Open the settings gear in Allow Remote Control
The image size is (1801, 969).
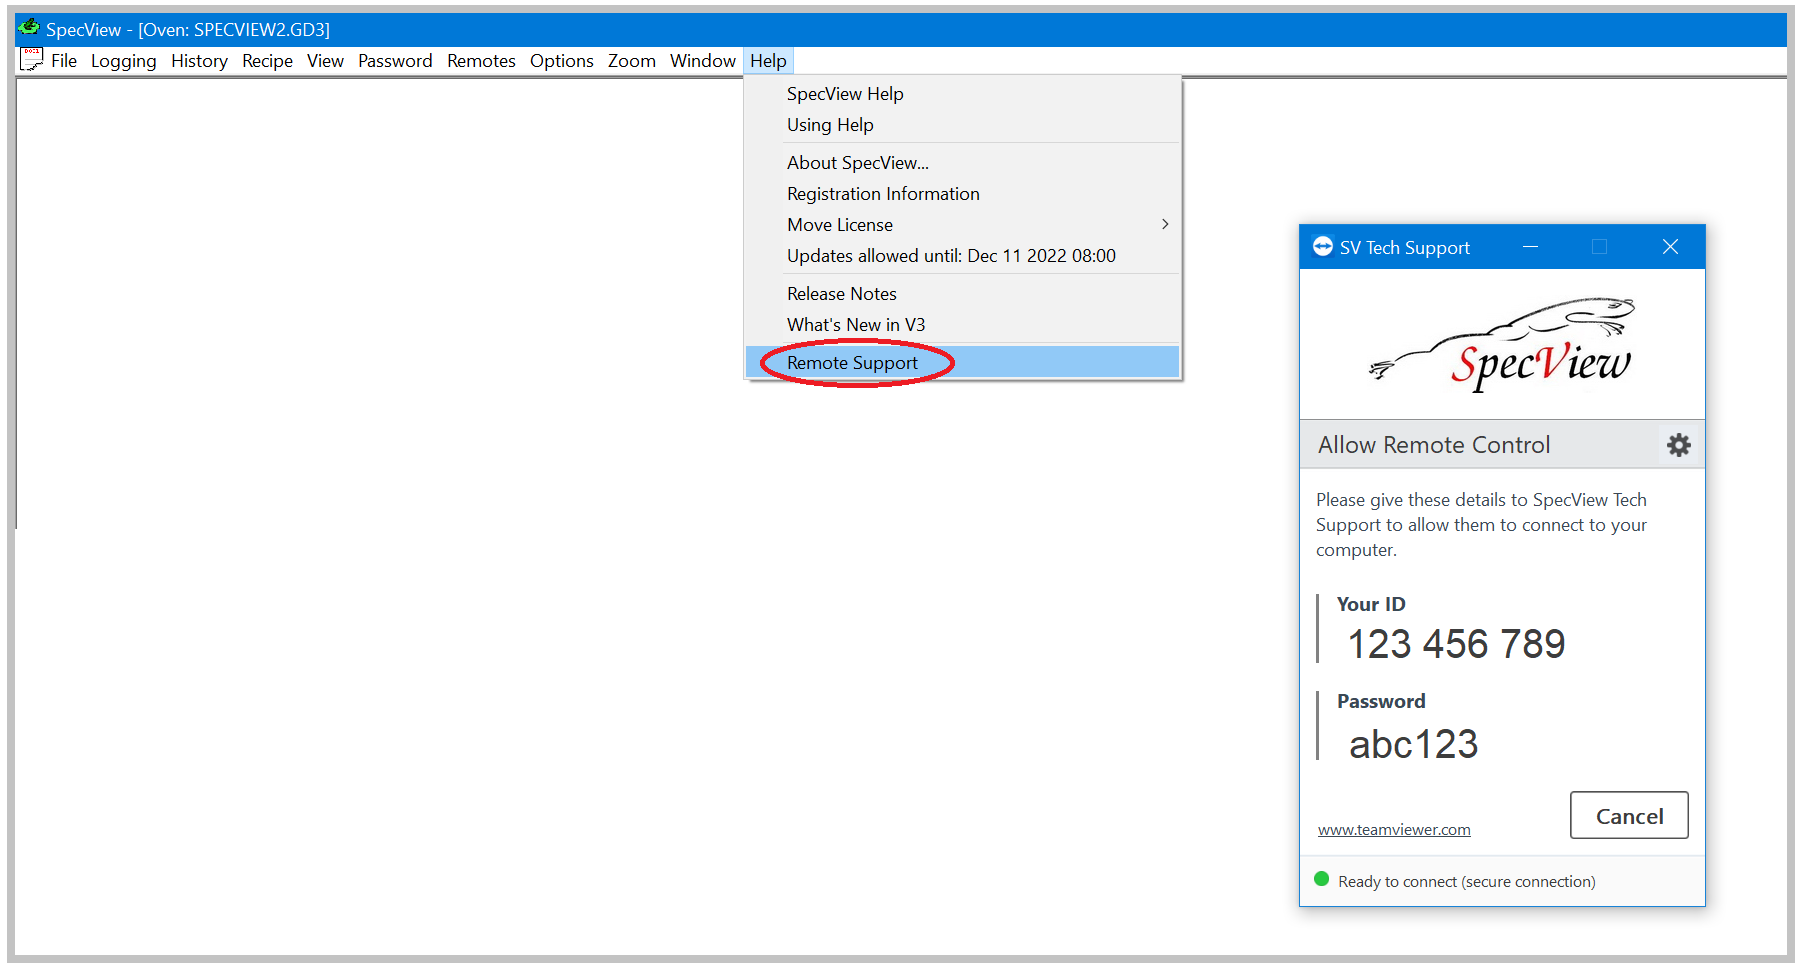coord(1677,444)
